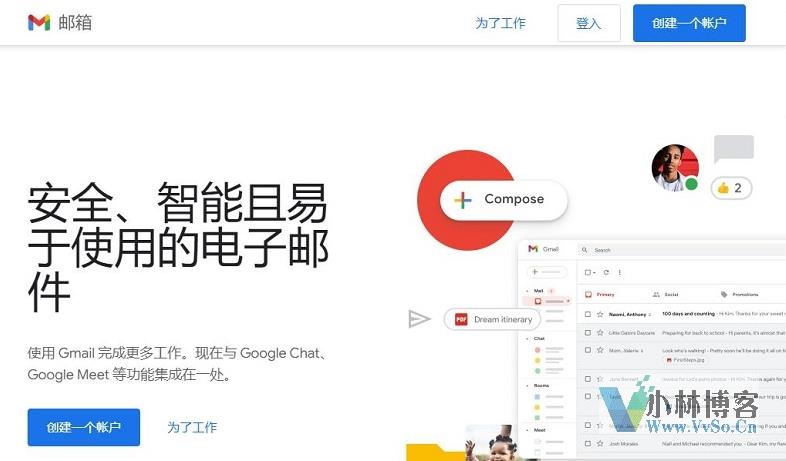Tick the select-all checkbox in the mail toolbar

point(588,273)
